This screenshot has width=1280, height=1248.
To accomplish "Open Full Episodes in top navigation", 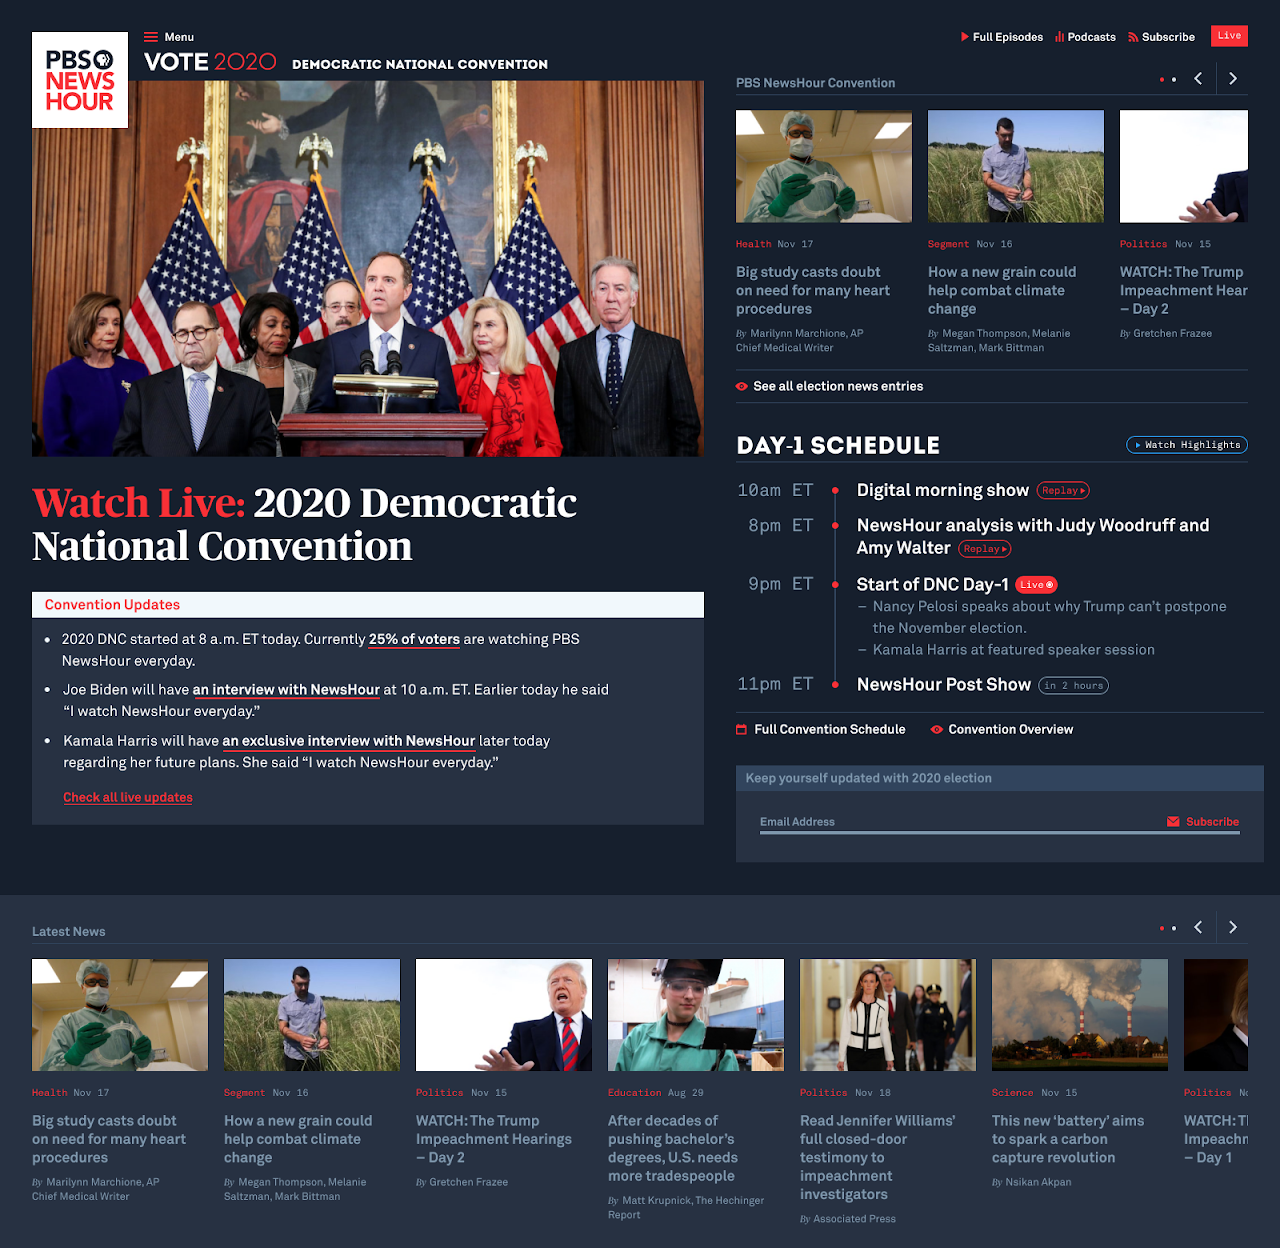I will click(1001, 37).
